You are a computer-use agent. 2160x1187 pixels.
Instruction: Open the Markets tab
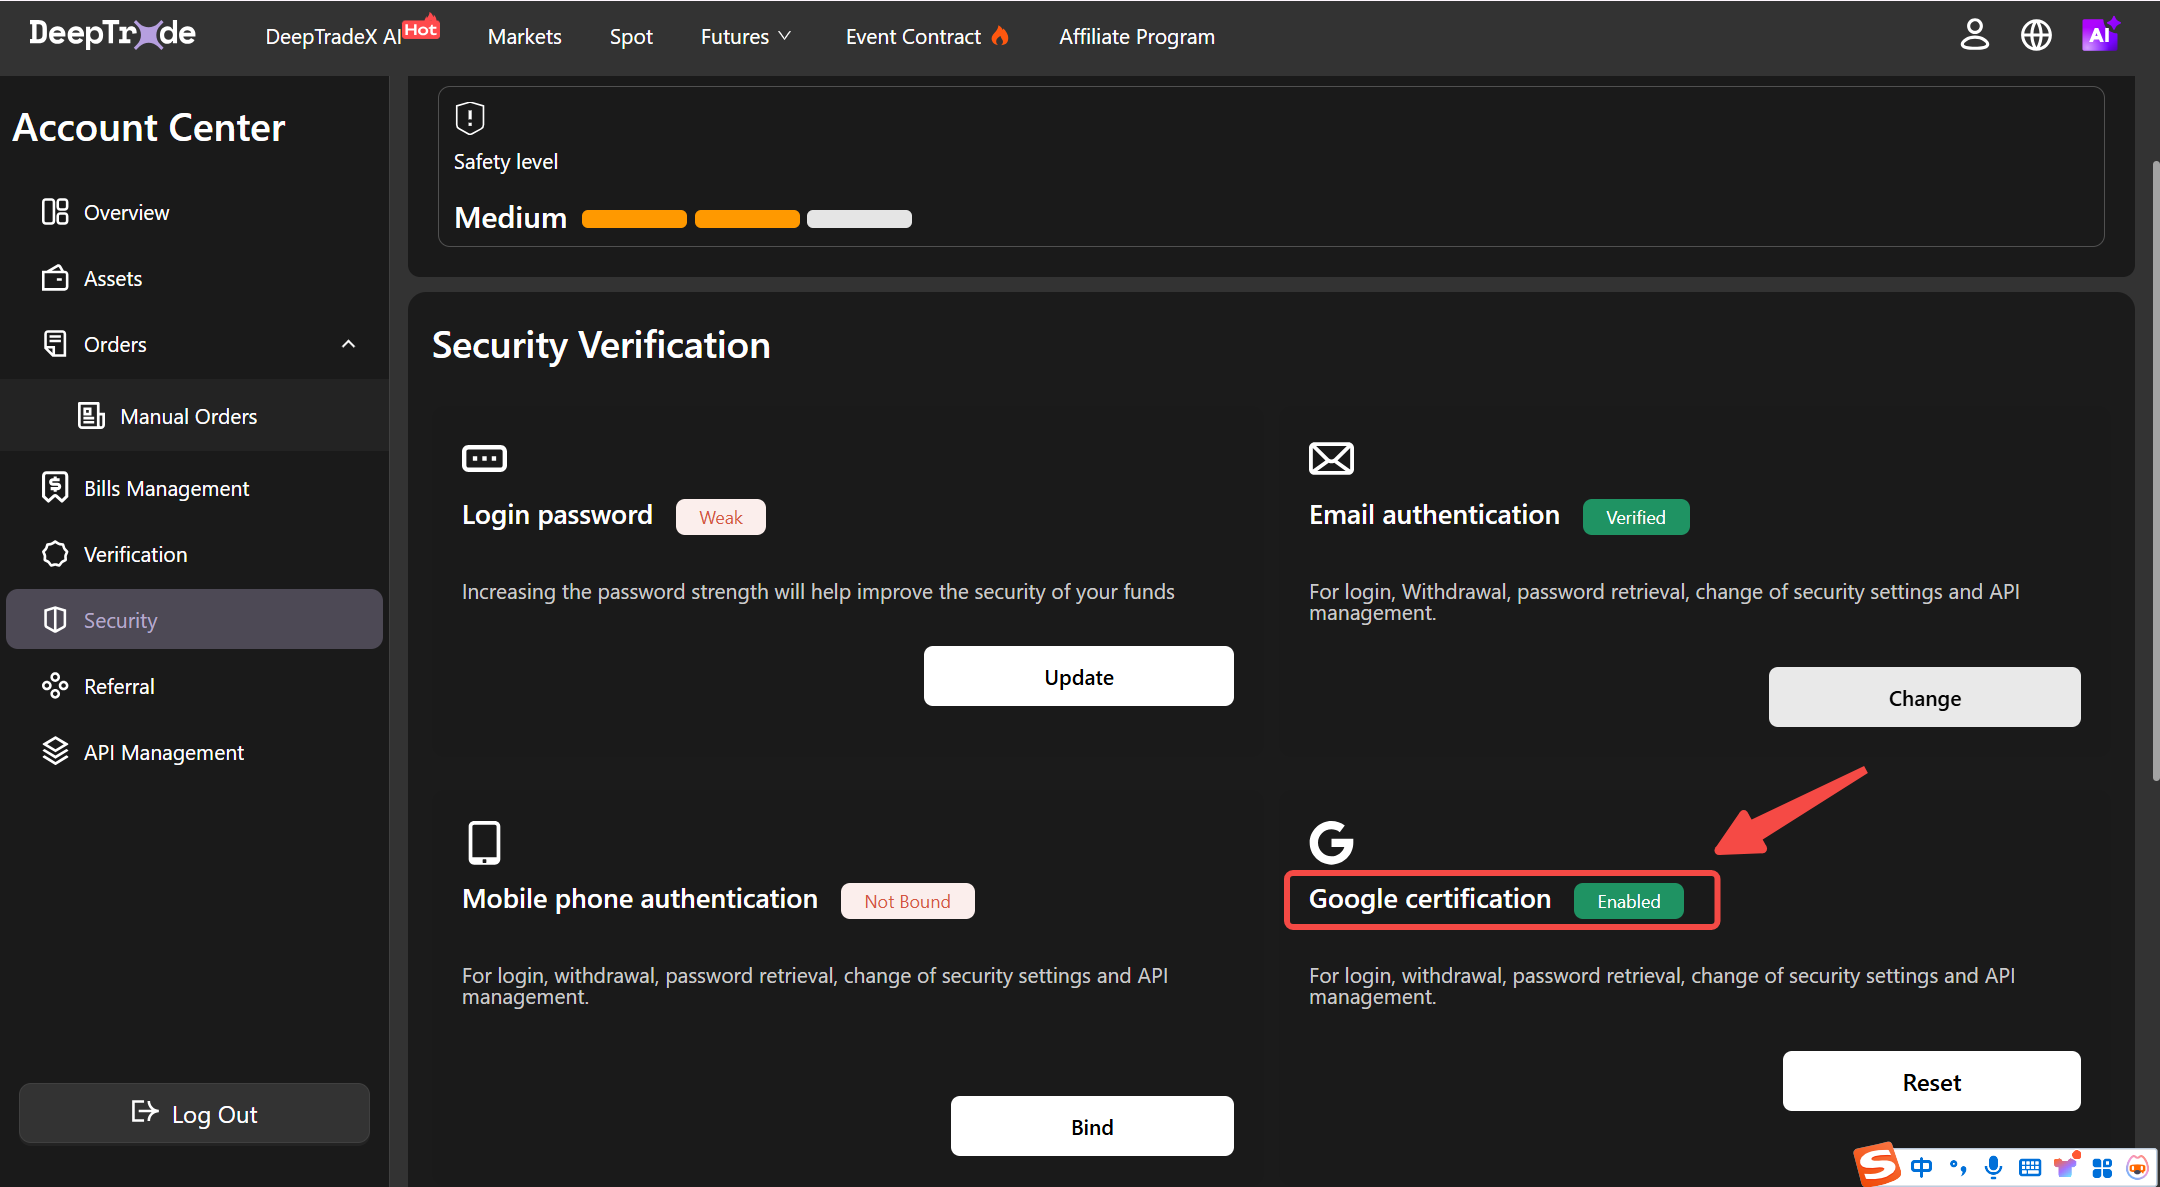(x=524, y=36)
